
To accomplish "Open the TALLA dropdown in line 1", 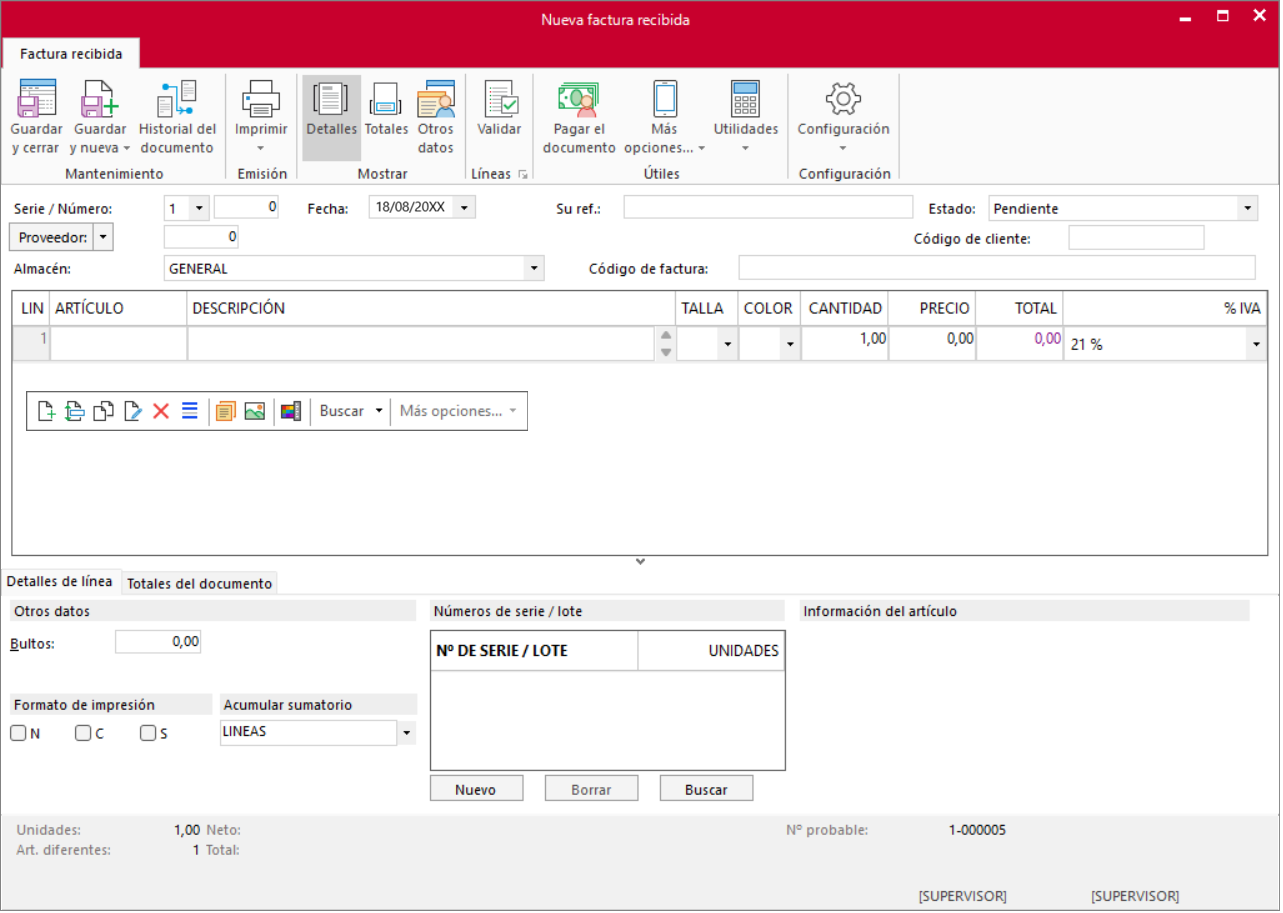I will pyautogui.click(x=727, y=344).
